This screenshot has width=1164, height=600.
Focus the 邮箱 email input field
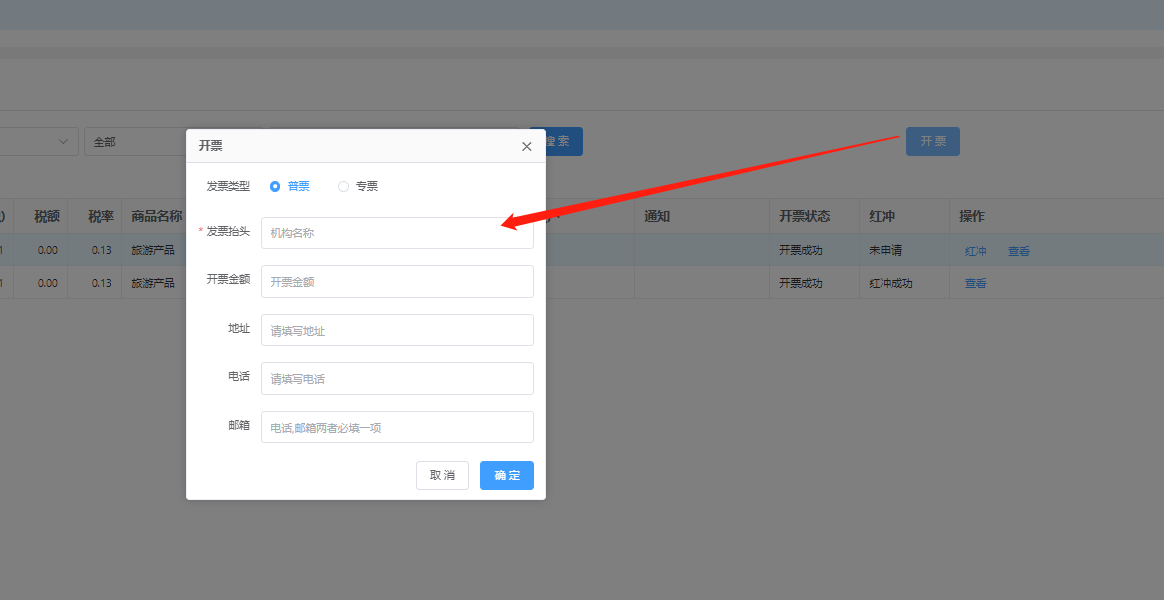coord(397,427)
